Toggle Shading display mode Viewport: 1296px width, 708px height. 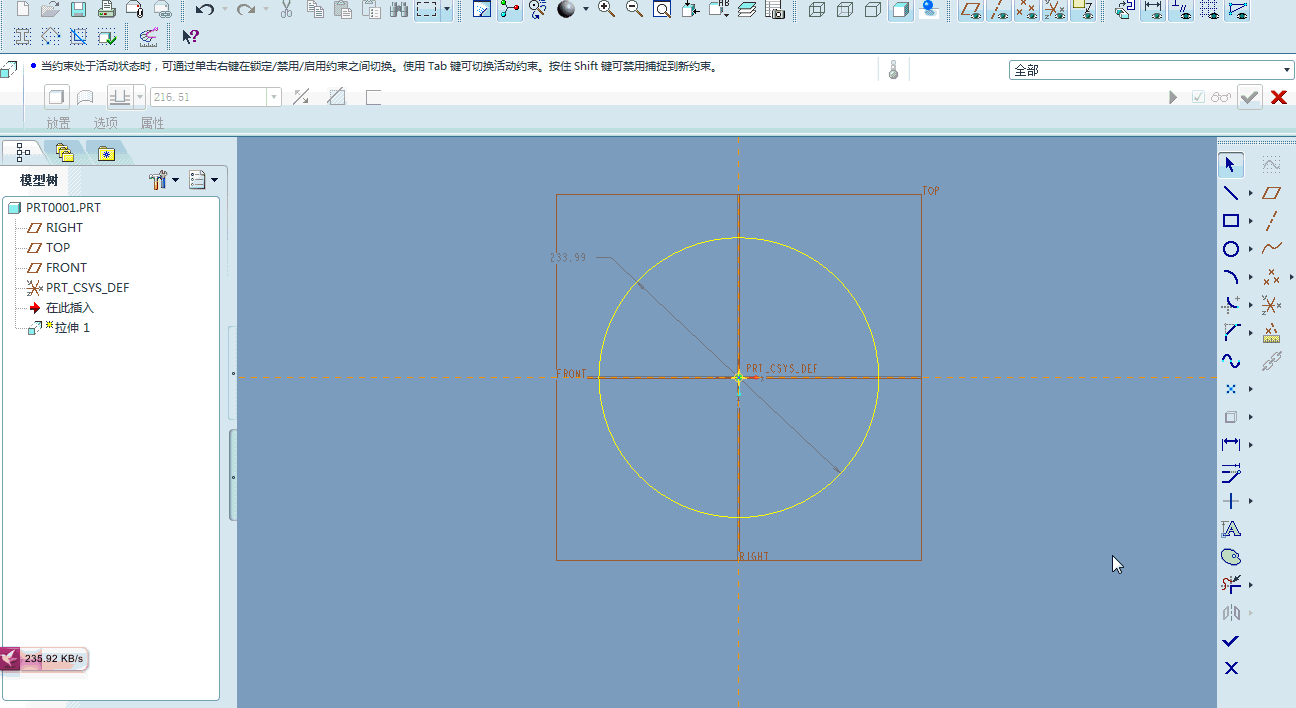[901, 10]
